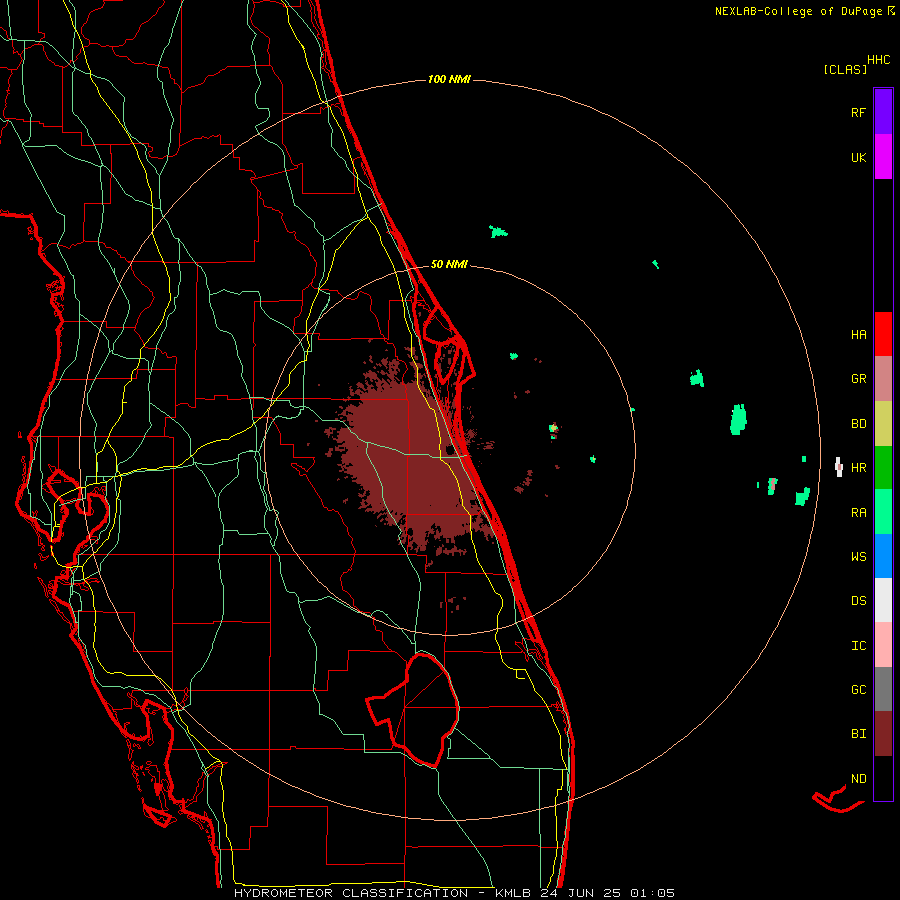
Task: Click the HR legend label
Action: [858, 468]
